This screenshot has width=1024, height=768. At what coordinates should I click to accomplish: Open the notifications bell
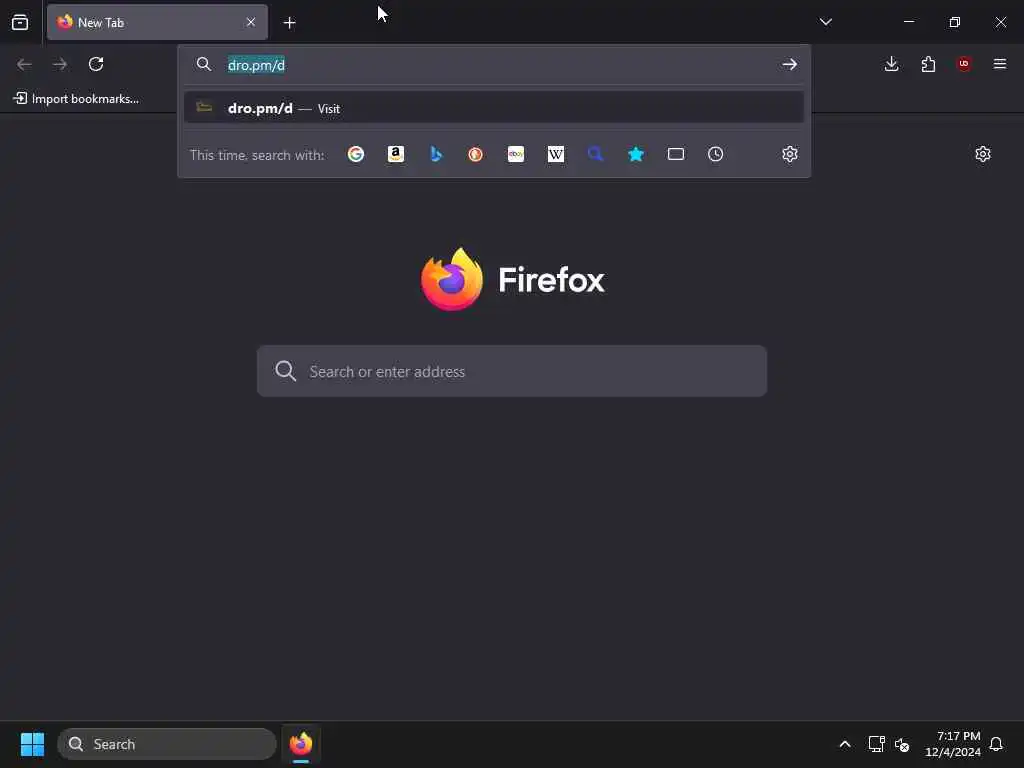996,744
